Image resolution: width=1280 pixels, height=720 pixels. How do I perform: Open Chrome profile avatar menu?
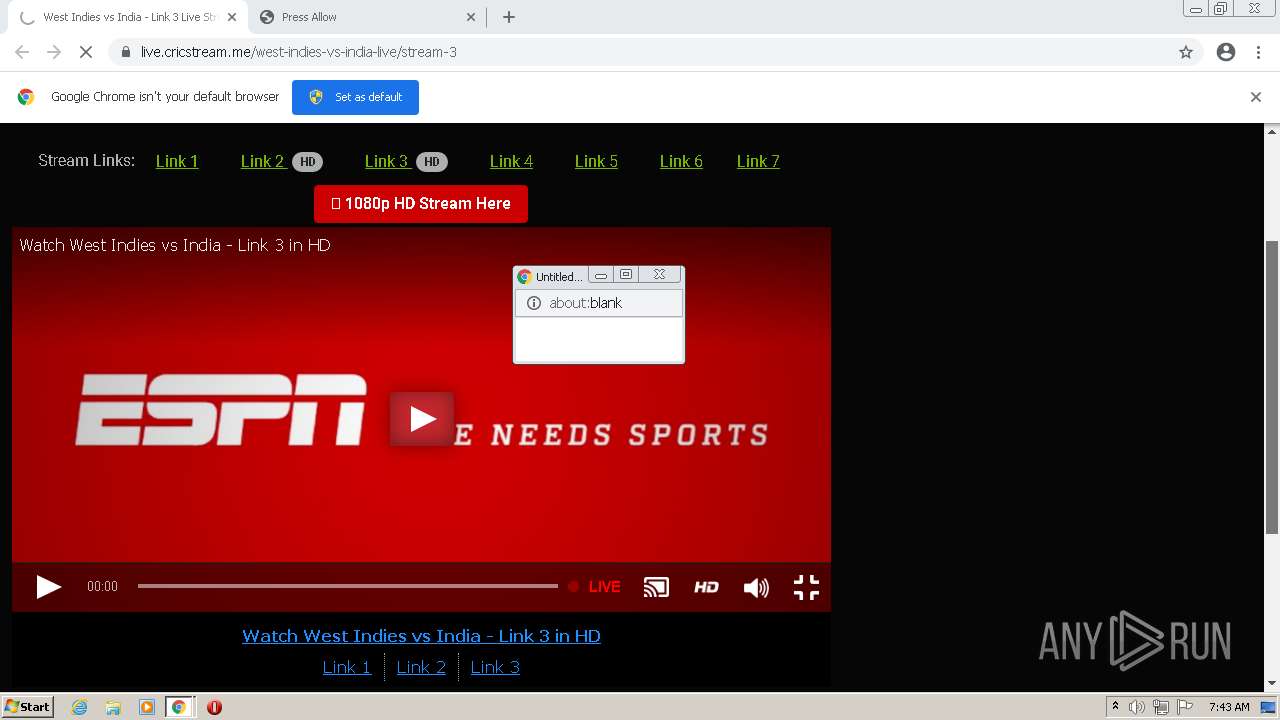tap(1226, 52)
